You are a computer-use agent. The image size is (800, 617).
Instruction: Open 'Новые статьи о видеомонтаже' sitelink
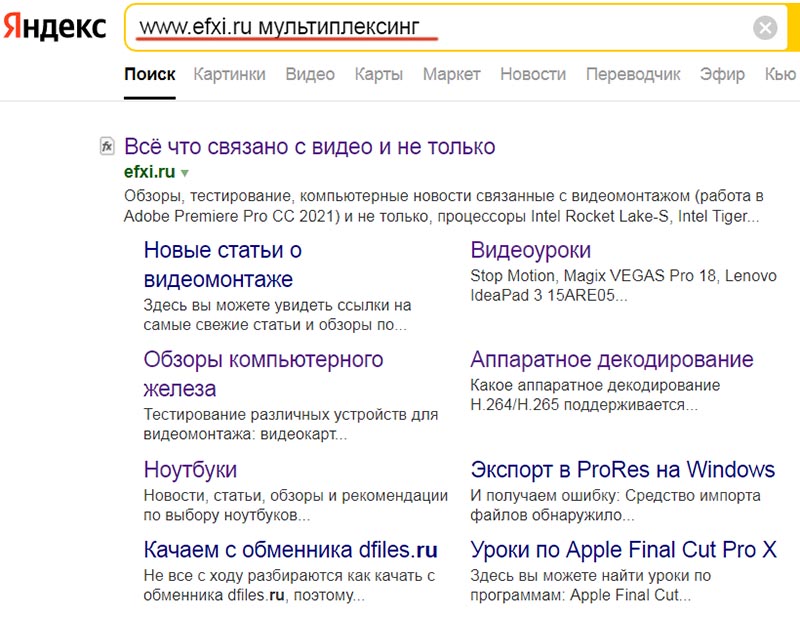222,264
